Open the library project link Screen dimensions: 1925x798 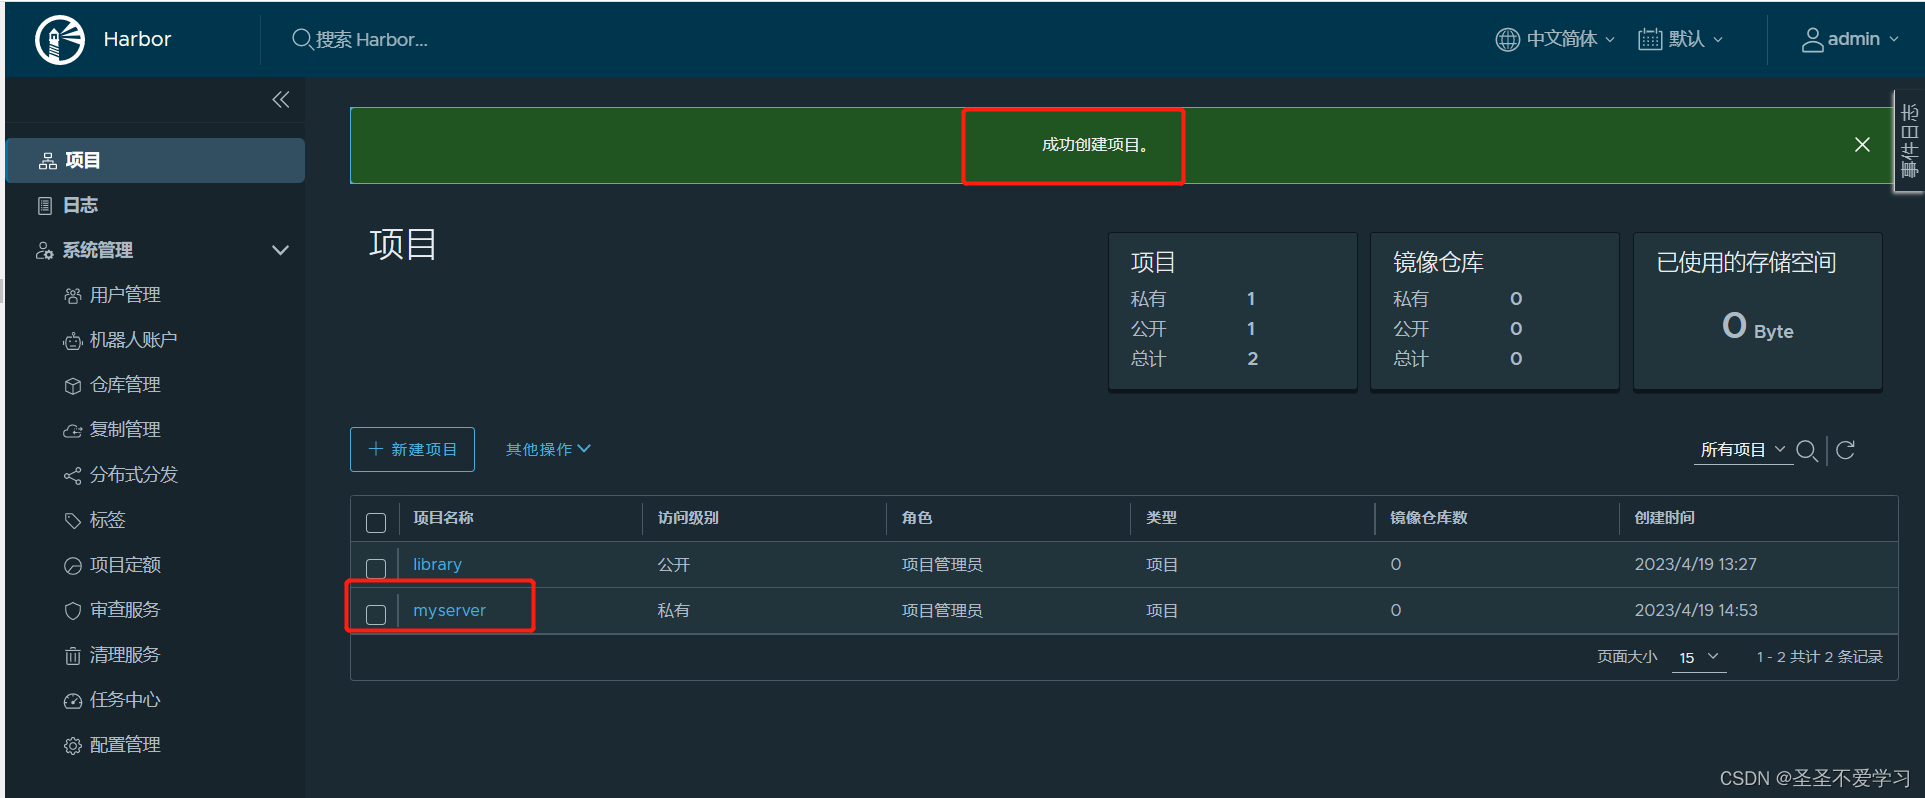click(x=437, y=564)
